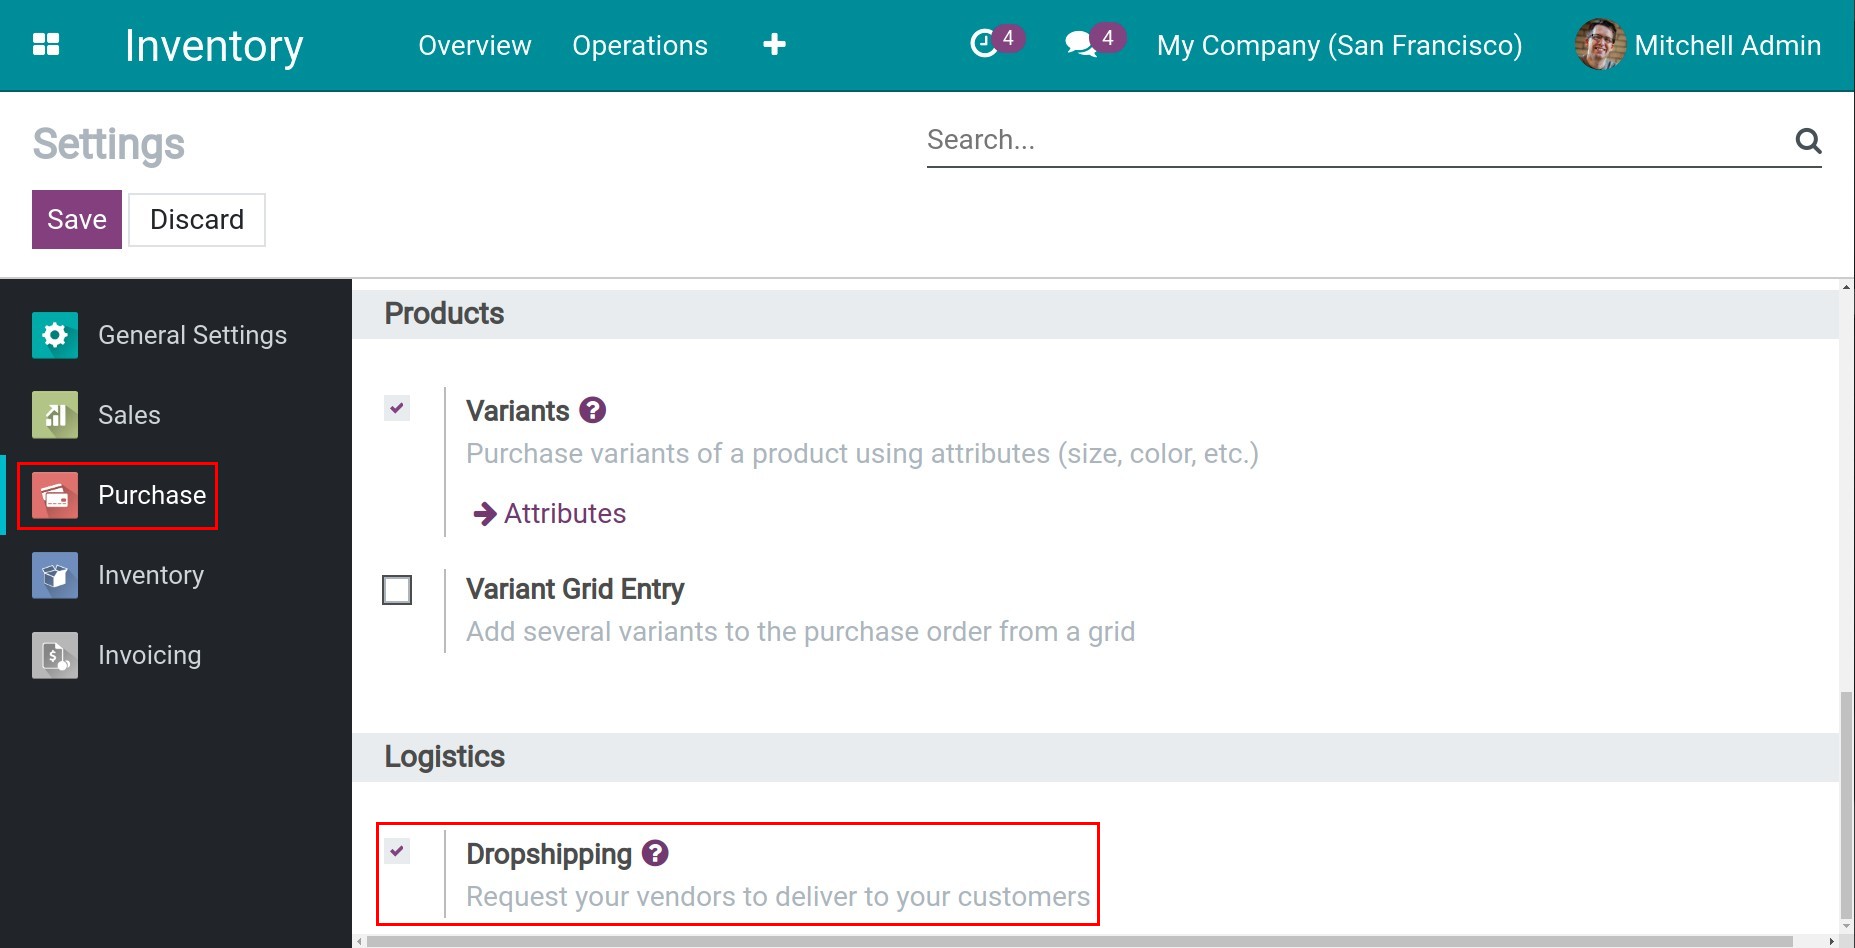This screenshot has width=1855, height=948.
Task: Open the My Company (San Francisco) switcher
Action: pos(1339,46)
